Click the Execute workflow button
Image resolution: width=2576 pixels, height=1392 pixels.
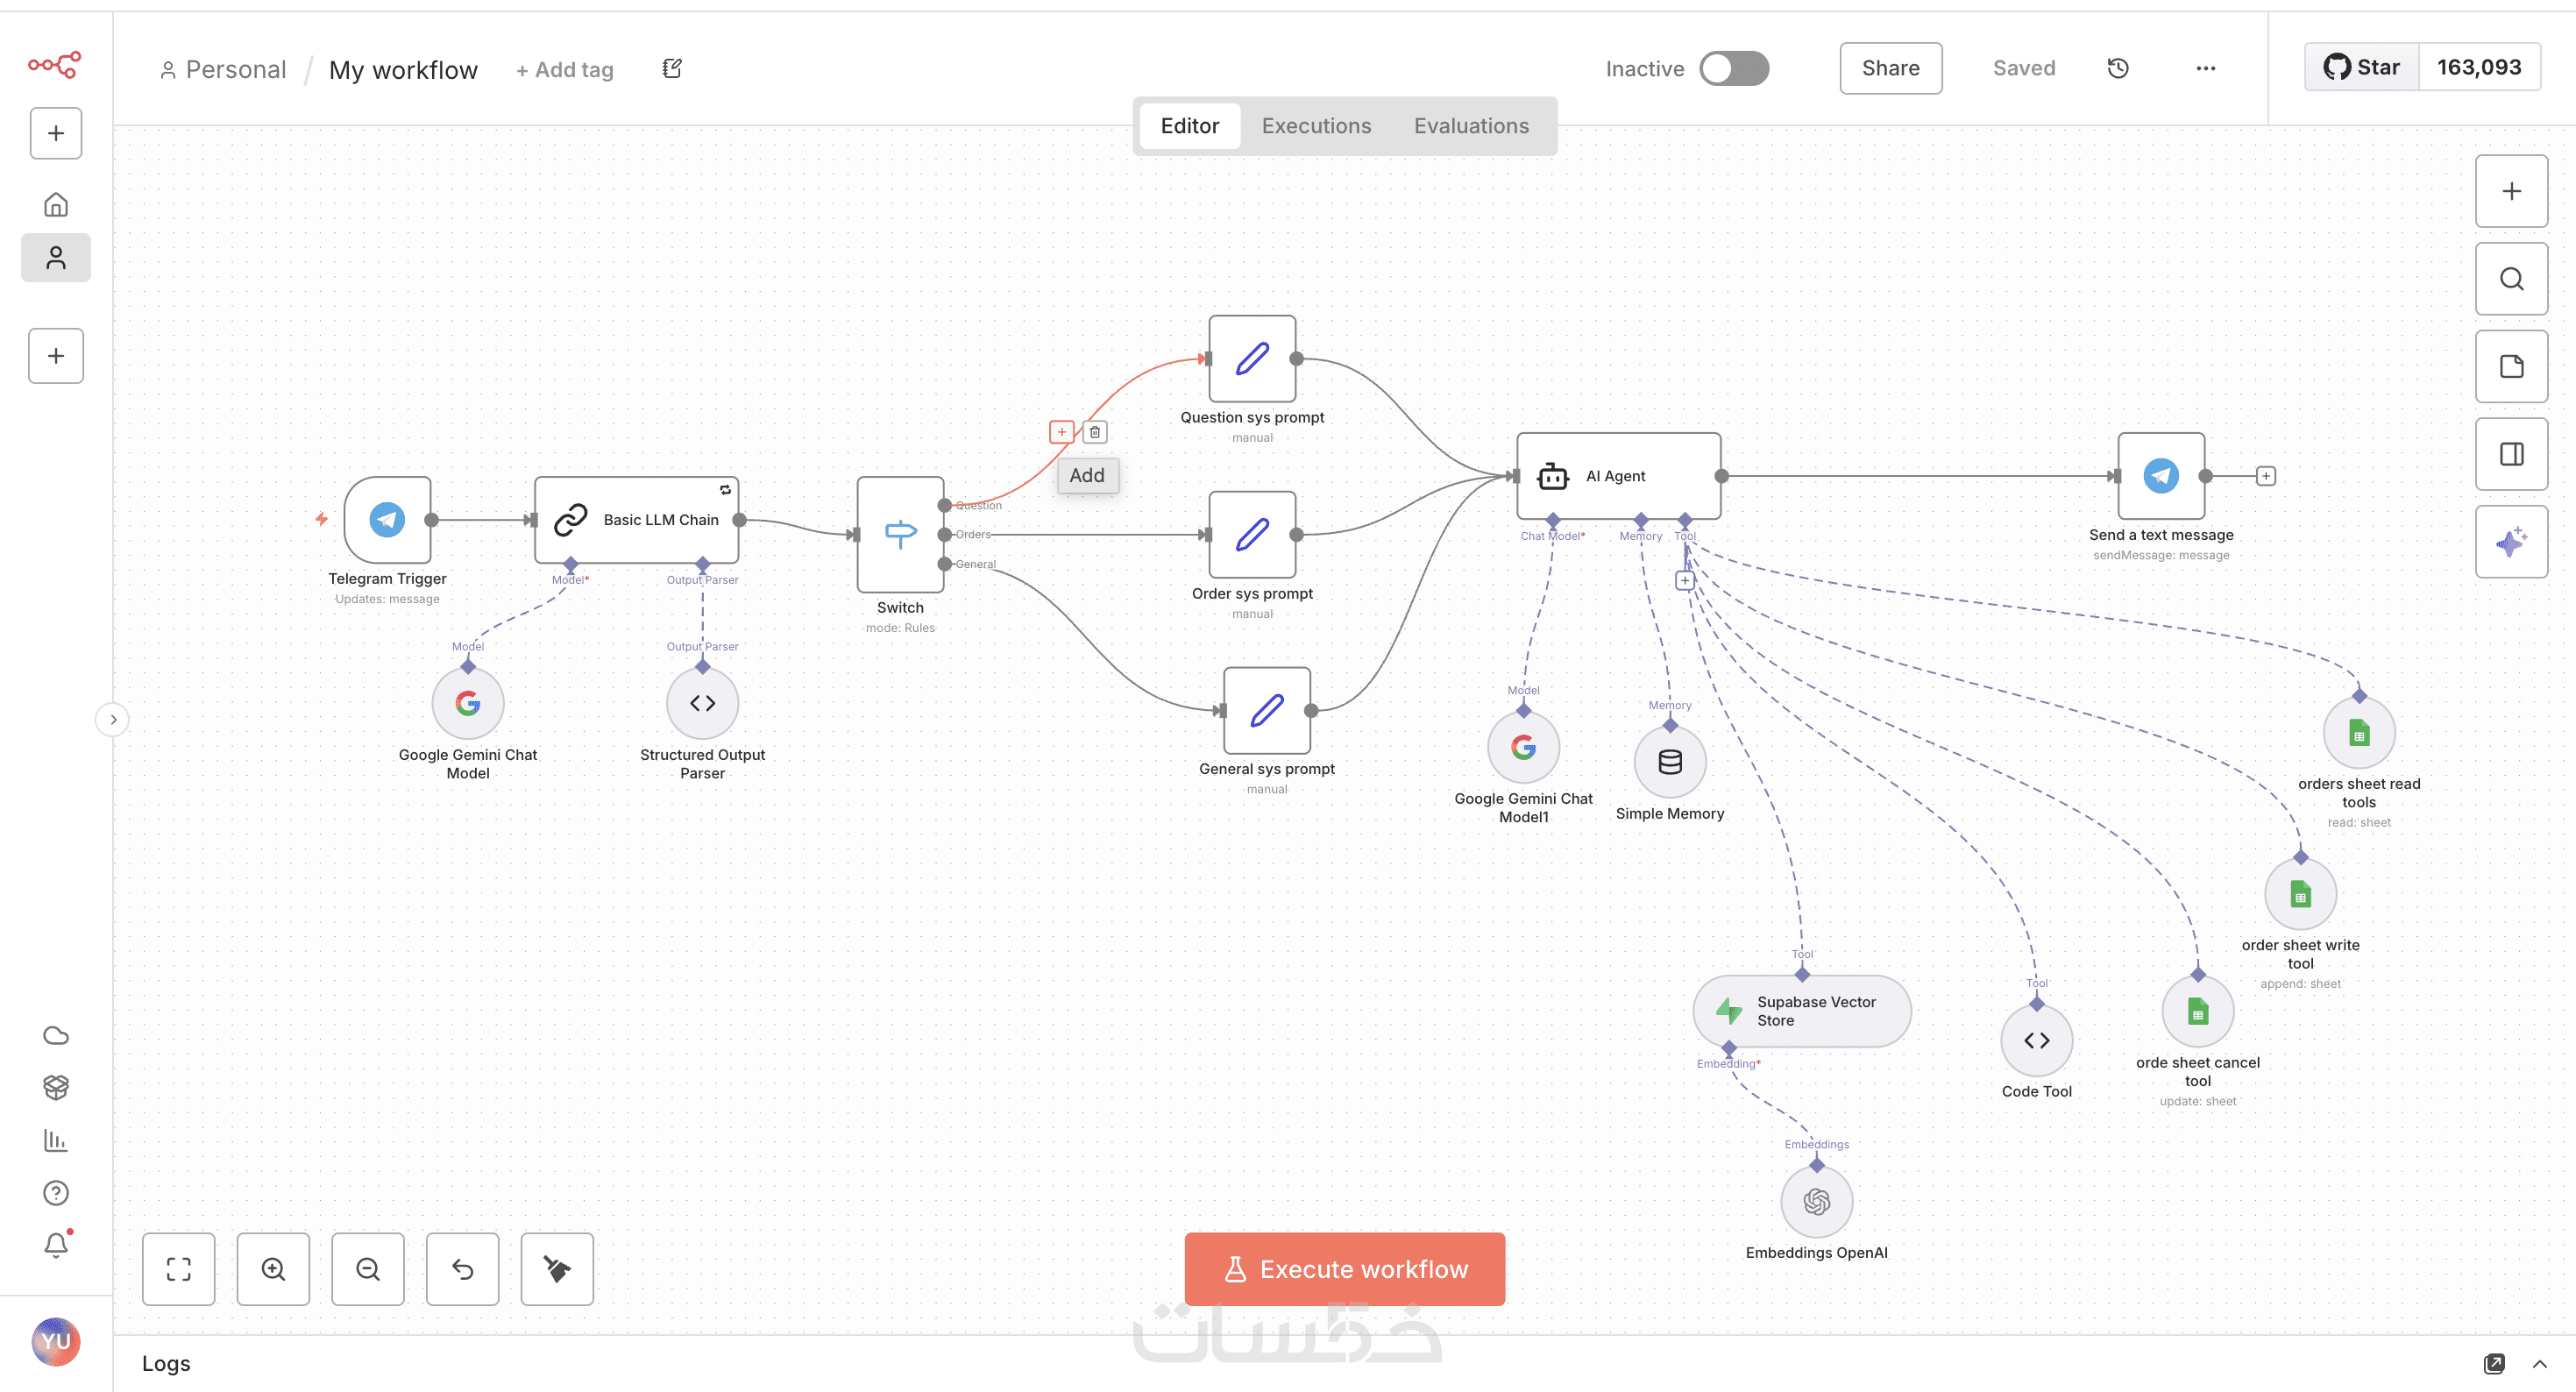(x=1344, y=1269)
